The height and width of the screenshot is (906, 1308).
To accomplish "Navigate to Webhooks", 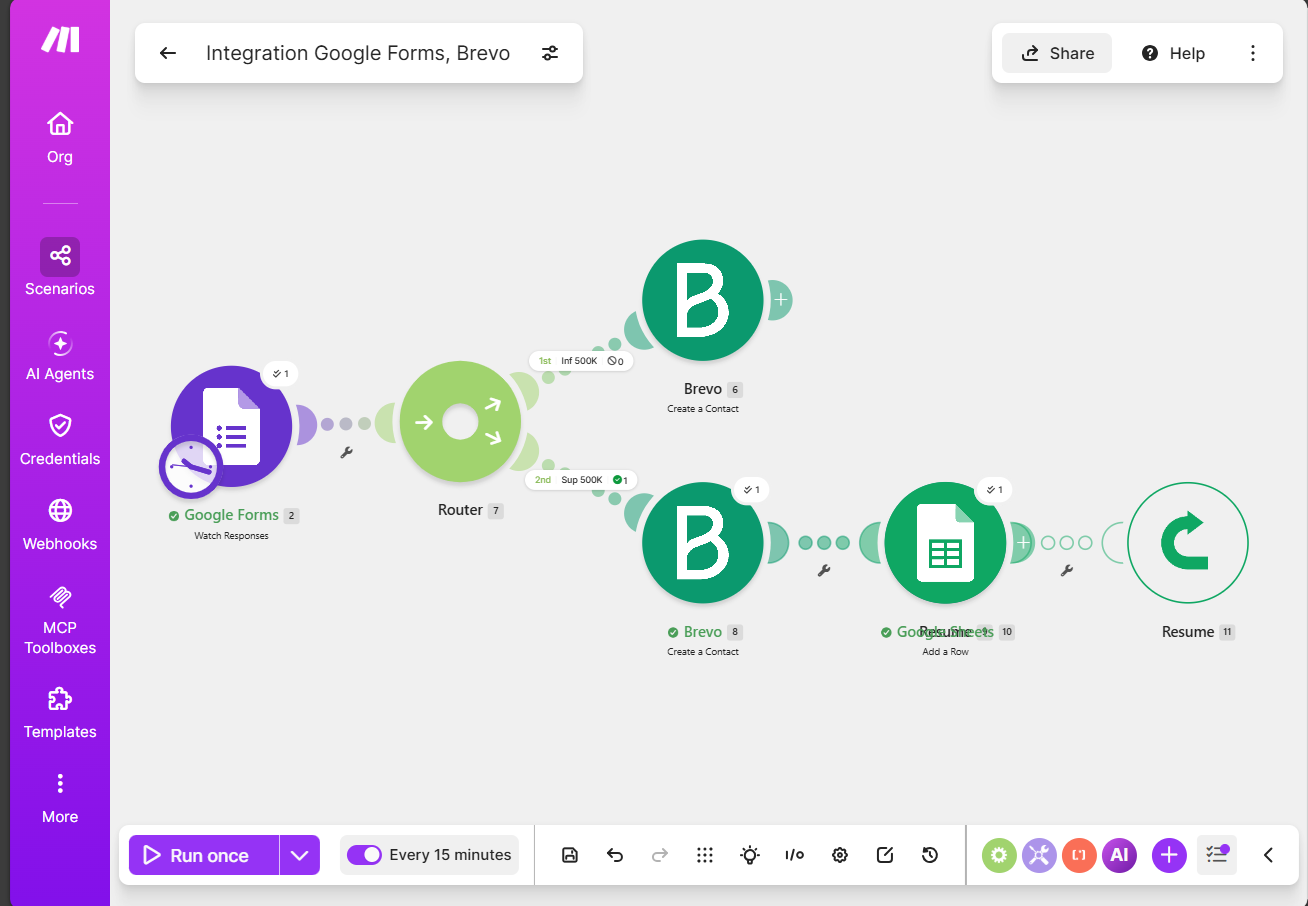I will (60, 526).
